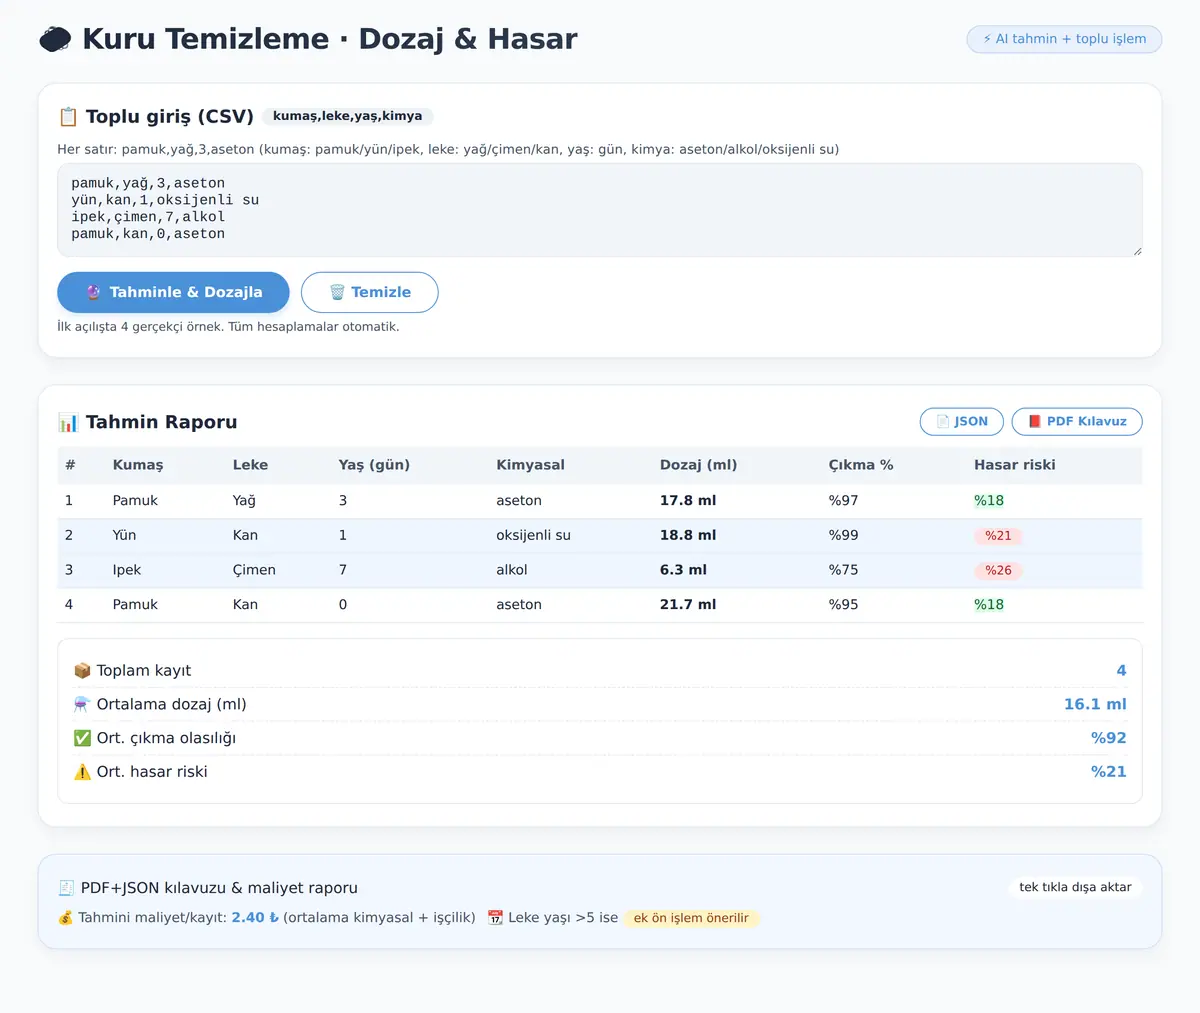1200x1013 pixels.
Task: Select the Kumaş column header
Action: [x=138, y=465]
